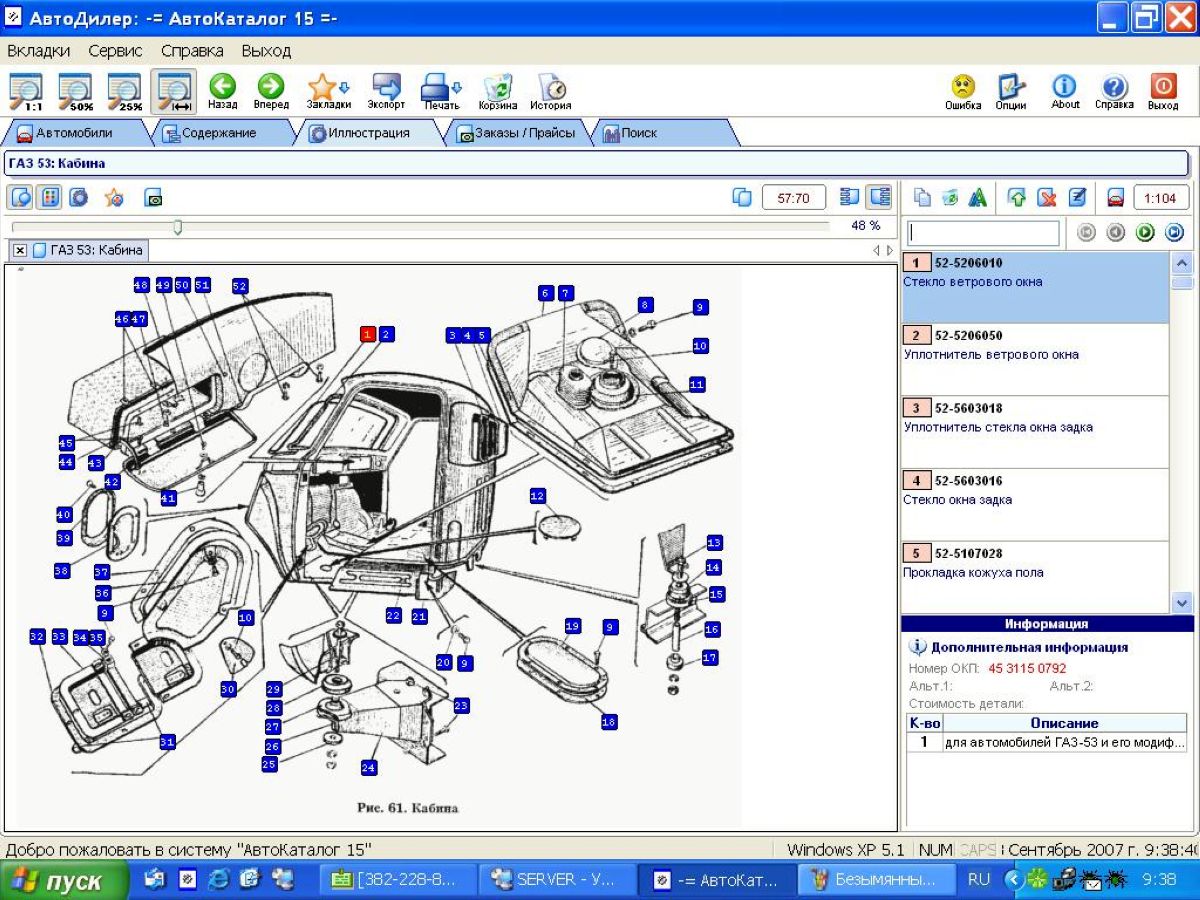Click the parts list scroll-down arrow
The width and height of the screenshot is (1200, 900).
pos(1181,602)
